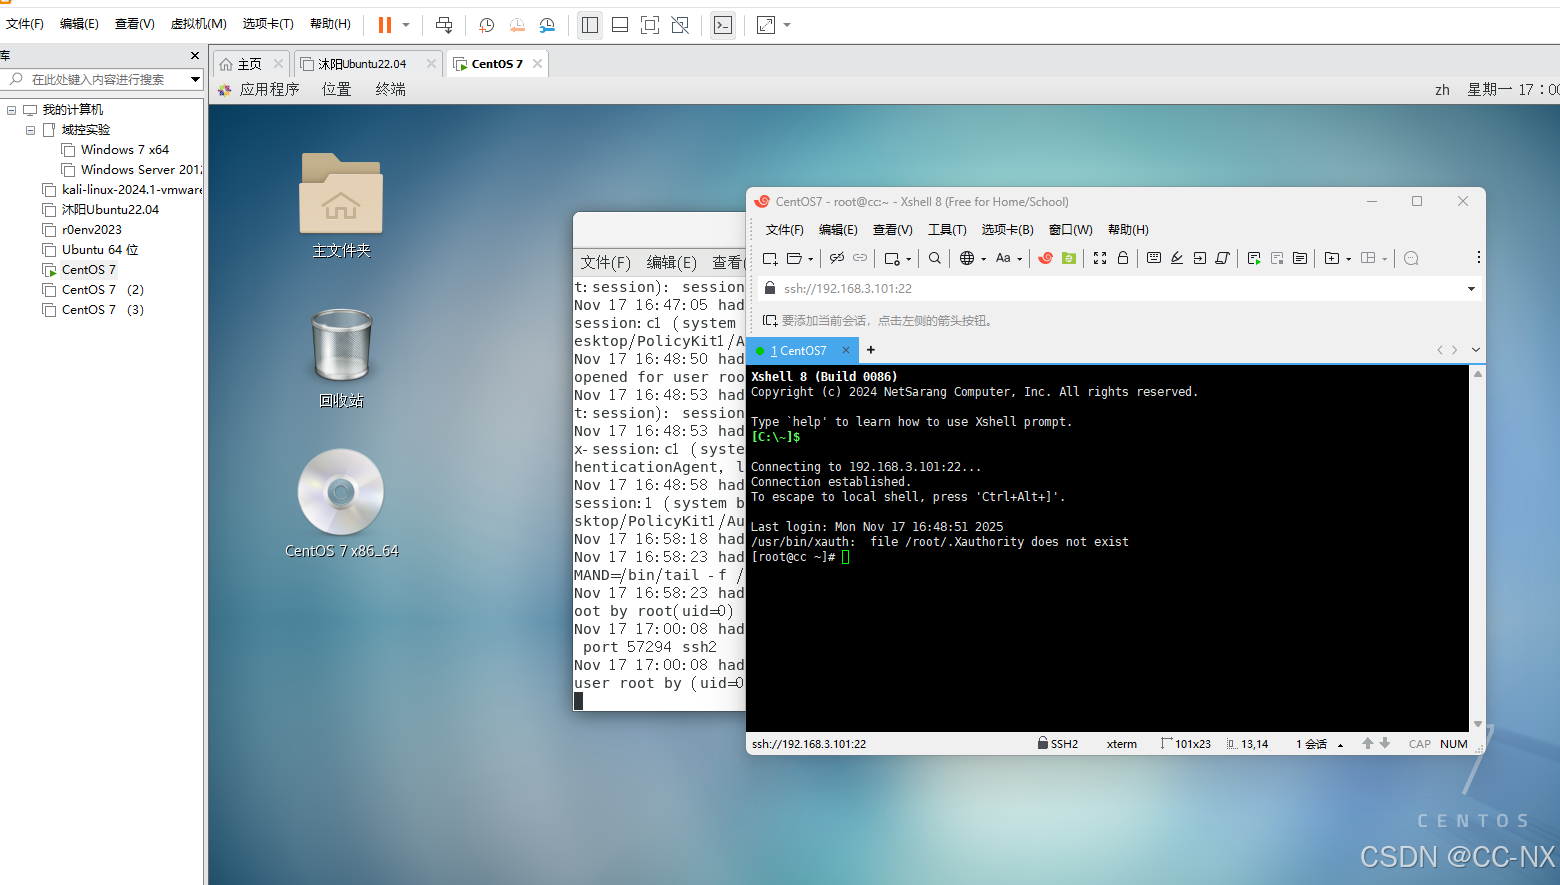Open CentOS 应用程序 applications menu
1560x885 pixels.
[x=259, y=90]
